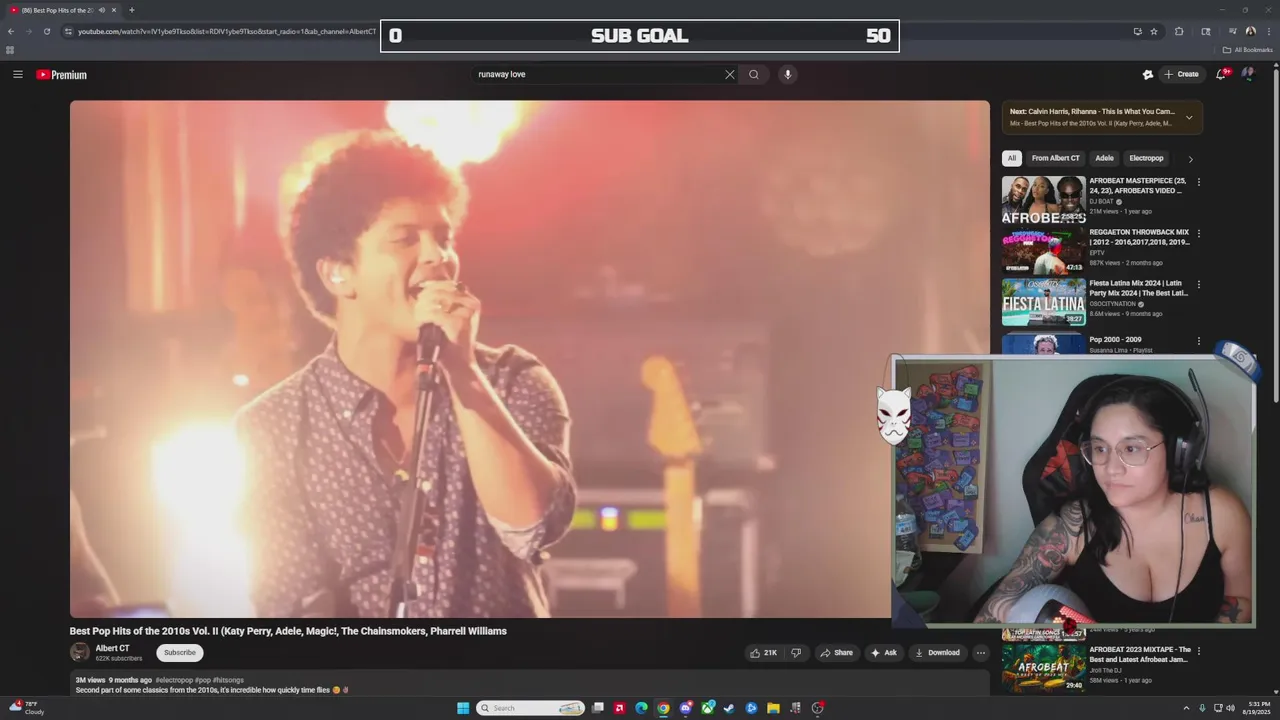Open AFROBEAT MASTERPIECE video thumbnail
Viewport: 1280px width, 720px height.
1044,200
